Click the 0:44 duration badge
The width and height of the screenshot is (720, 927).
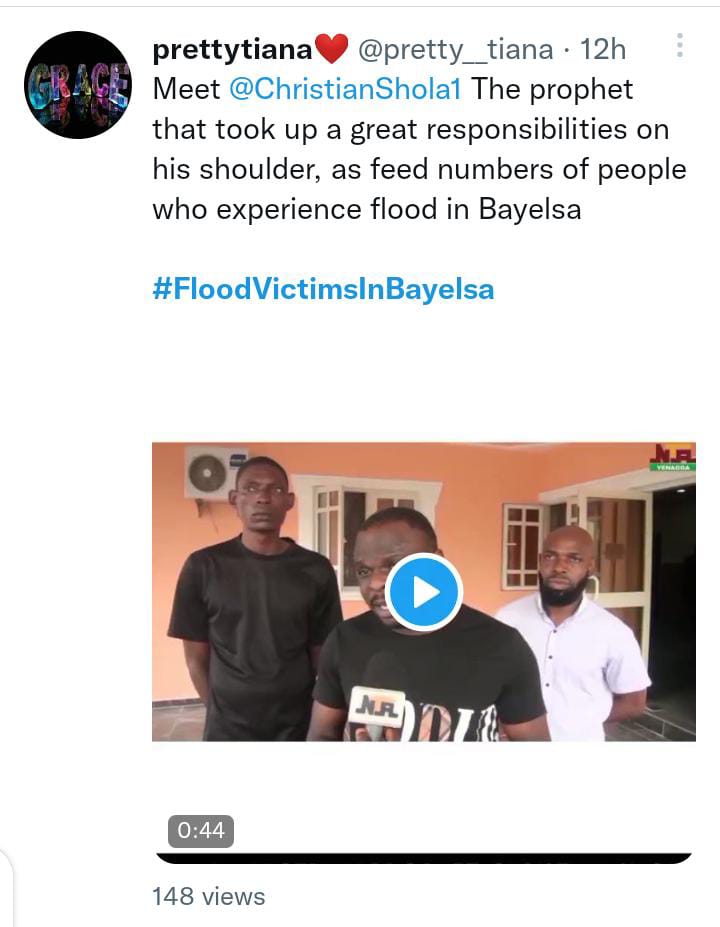pyautogui.click(x=200, y=831)
